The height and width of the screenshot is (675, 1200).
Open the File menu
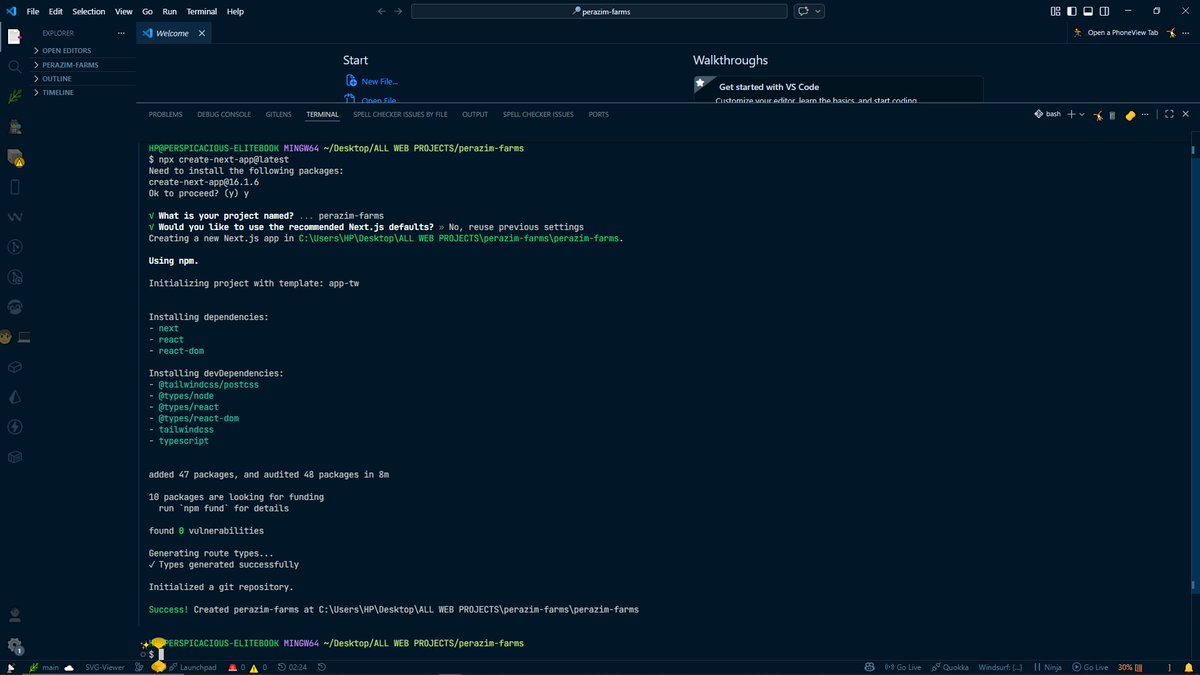(33, 11)
